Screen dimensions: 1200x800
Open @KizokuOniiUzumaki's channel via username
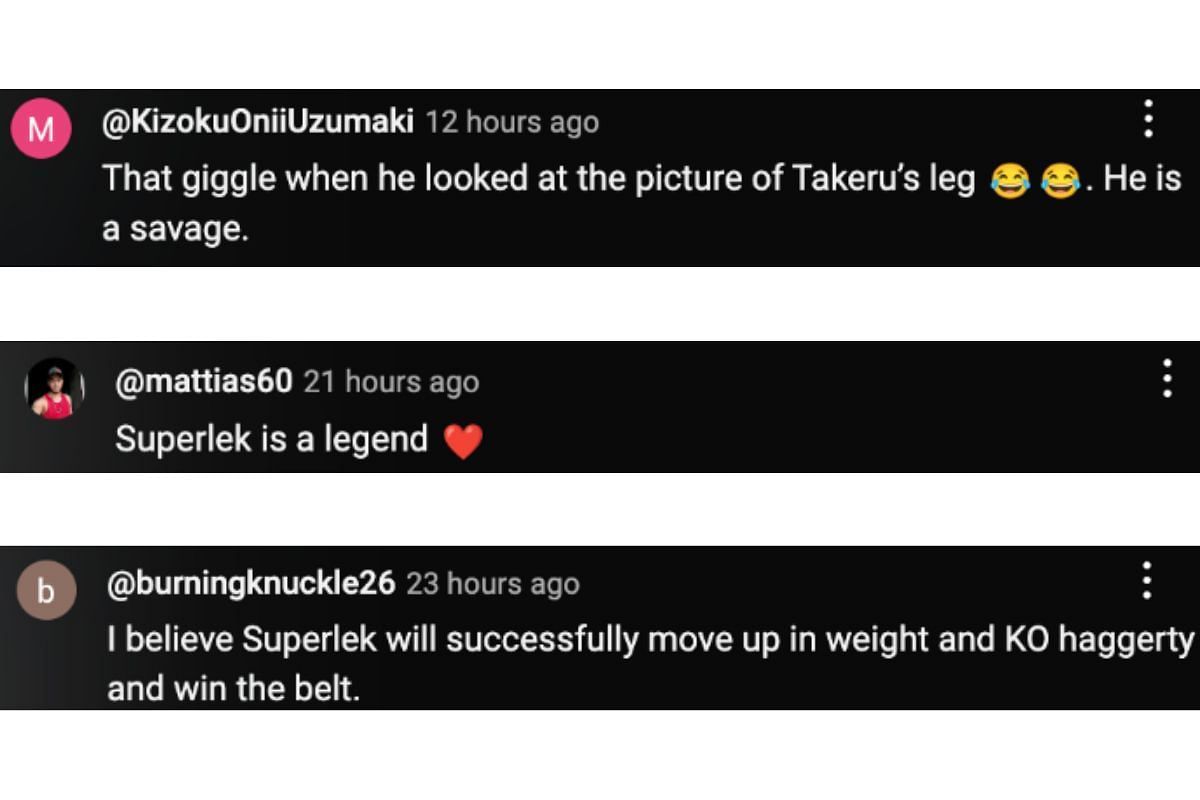pos(258,122)
